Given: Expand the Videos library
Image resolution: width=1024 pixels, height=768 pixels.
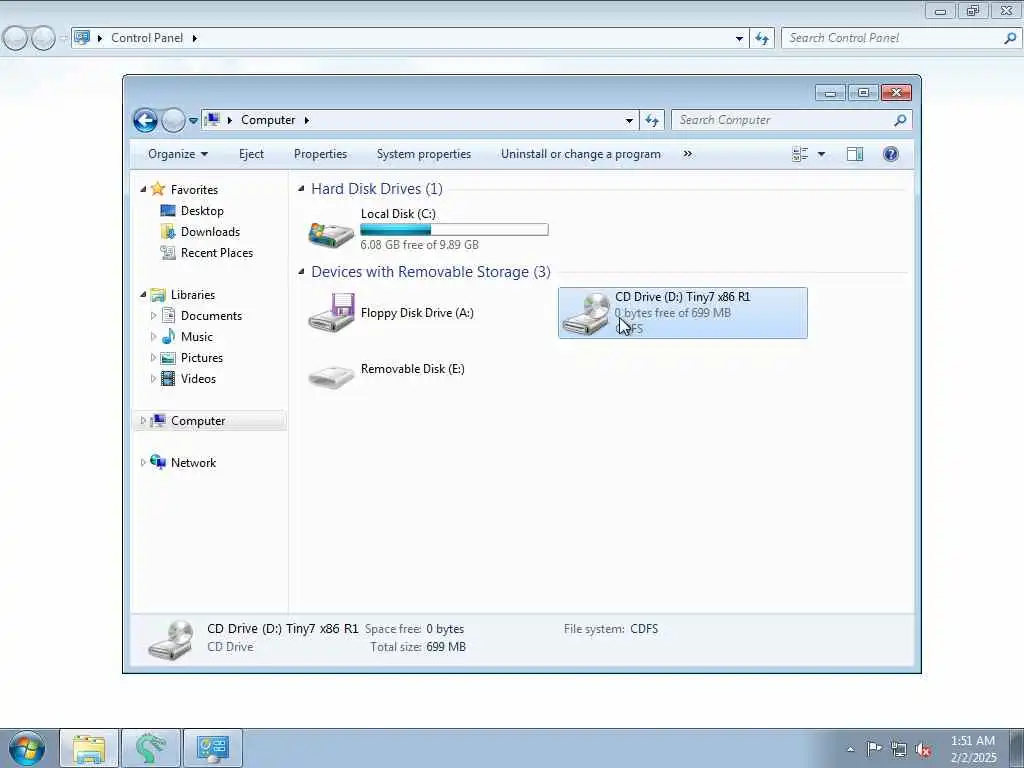Looking at the screenshot, I should click(153, 379).
